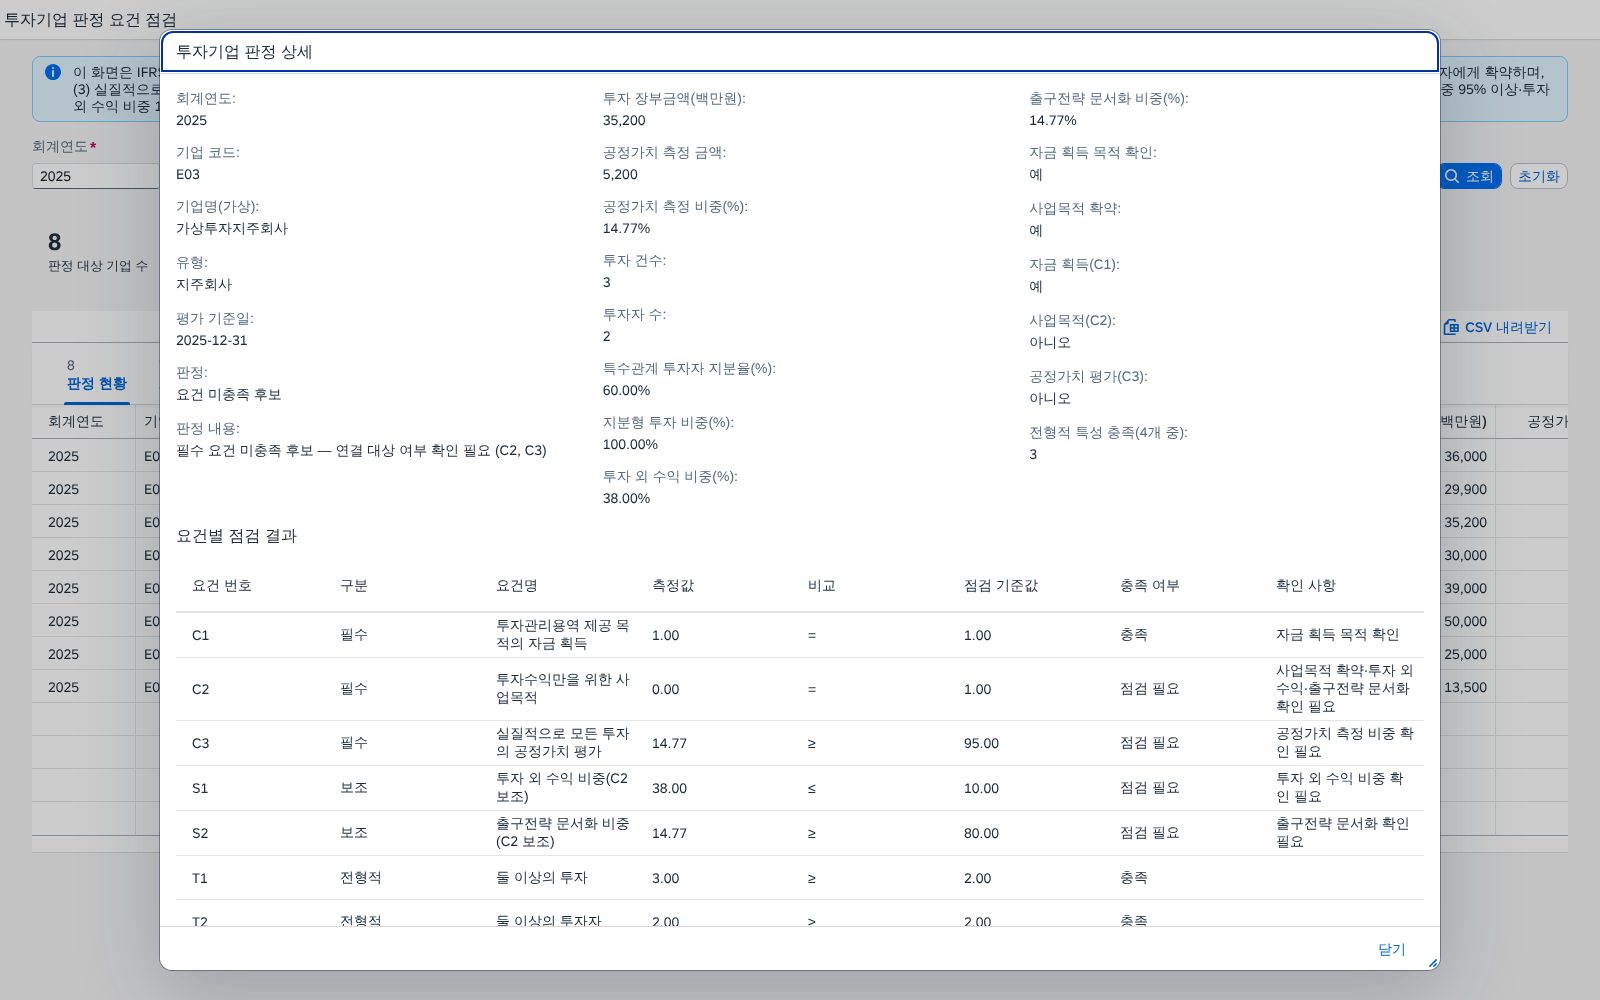Click the 평가 기준일 value 2025-12-31
This screenshot has height=1000, width=1600.
tap(212, 340)
